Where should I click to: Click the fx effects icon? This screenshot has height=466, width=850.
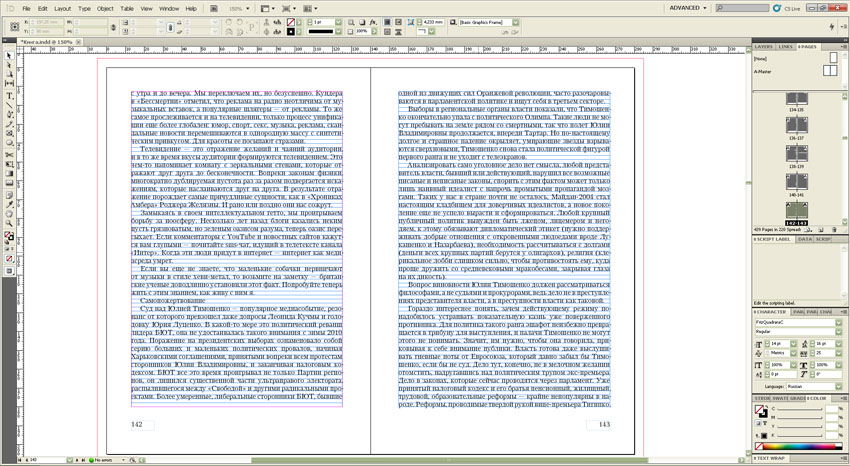coord(372,22)
